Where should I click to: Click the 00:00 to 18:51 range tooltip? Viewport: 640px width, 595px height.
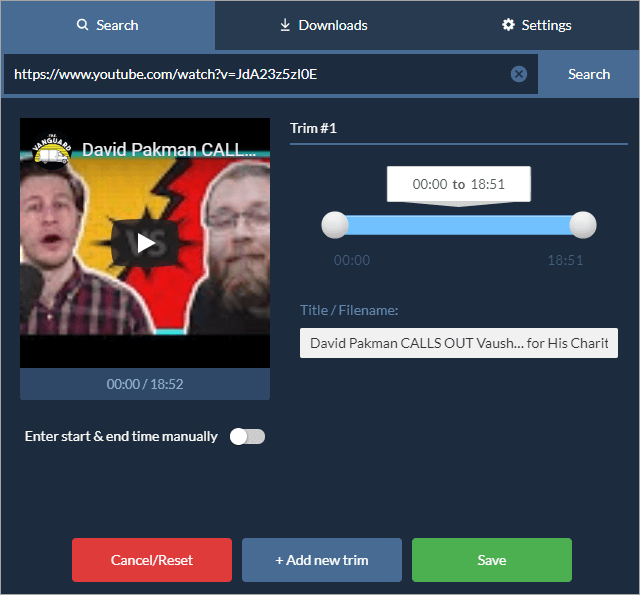[x=458, y=185]
